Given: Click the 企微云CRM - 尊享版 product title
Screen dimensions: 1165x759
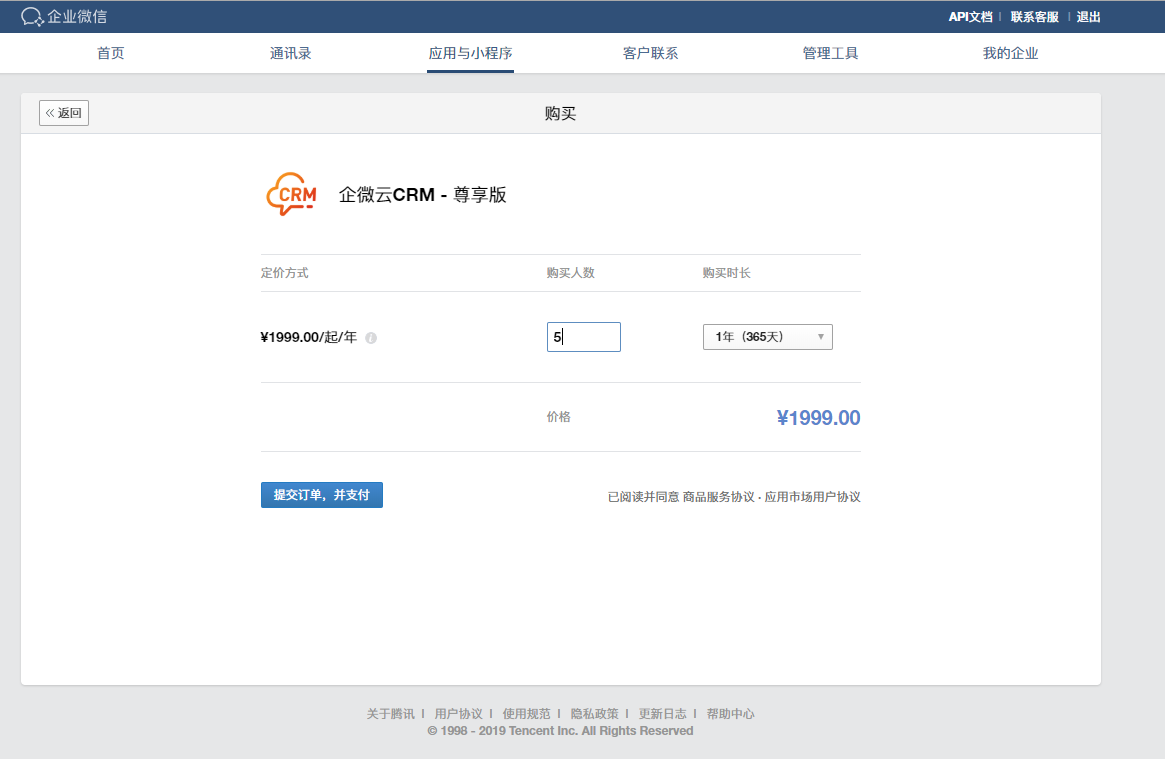Looking at the screenshot, I should [423, 195].
